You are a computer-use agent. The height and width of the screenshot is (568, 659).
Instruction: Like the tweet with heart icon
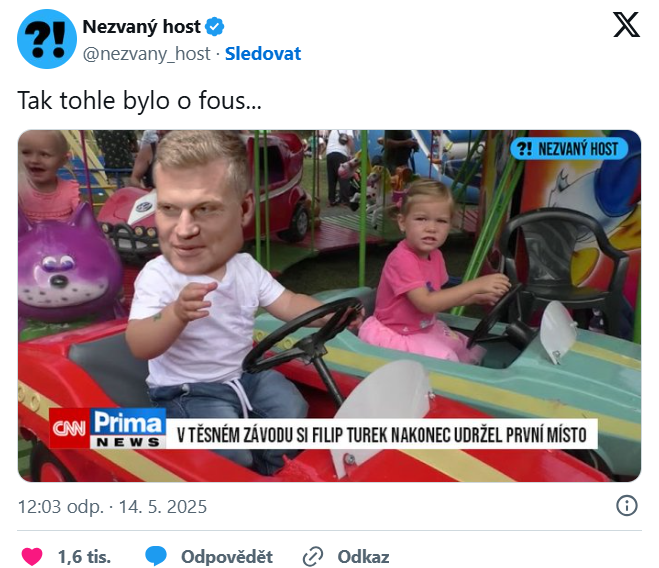(x=32, y=557)
